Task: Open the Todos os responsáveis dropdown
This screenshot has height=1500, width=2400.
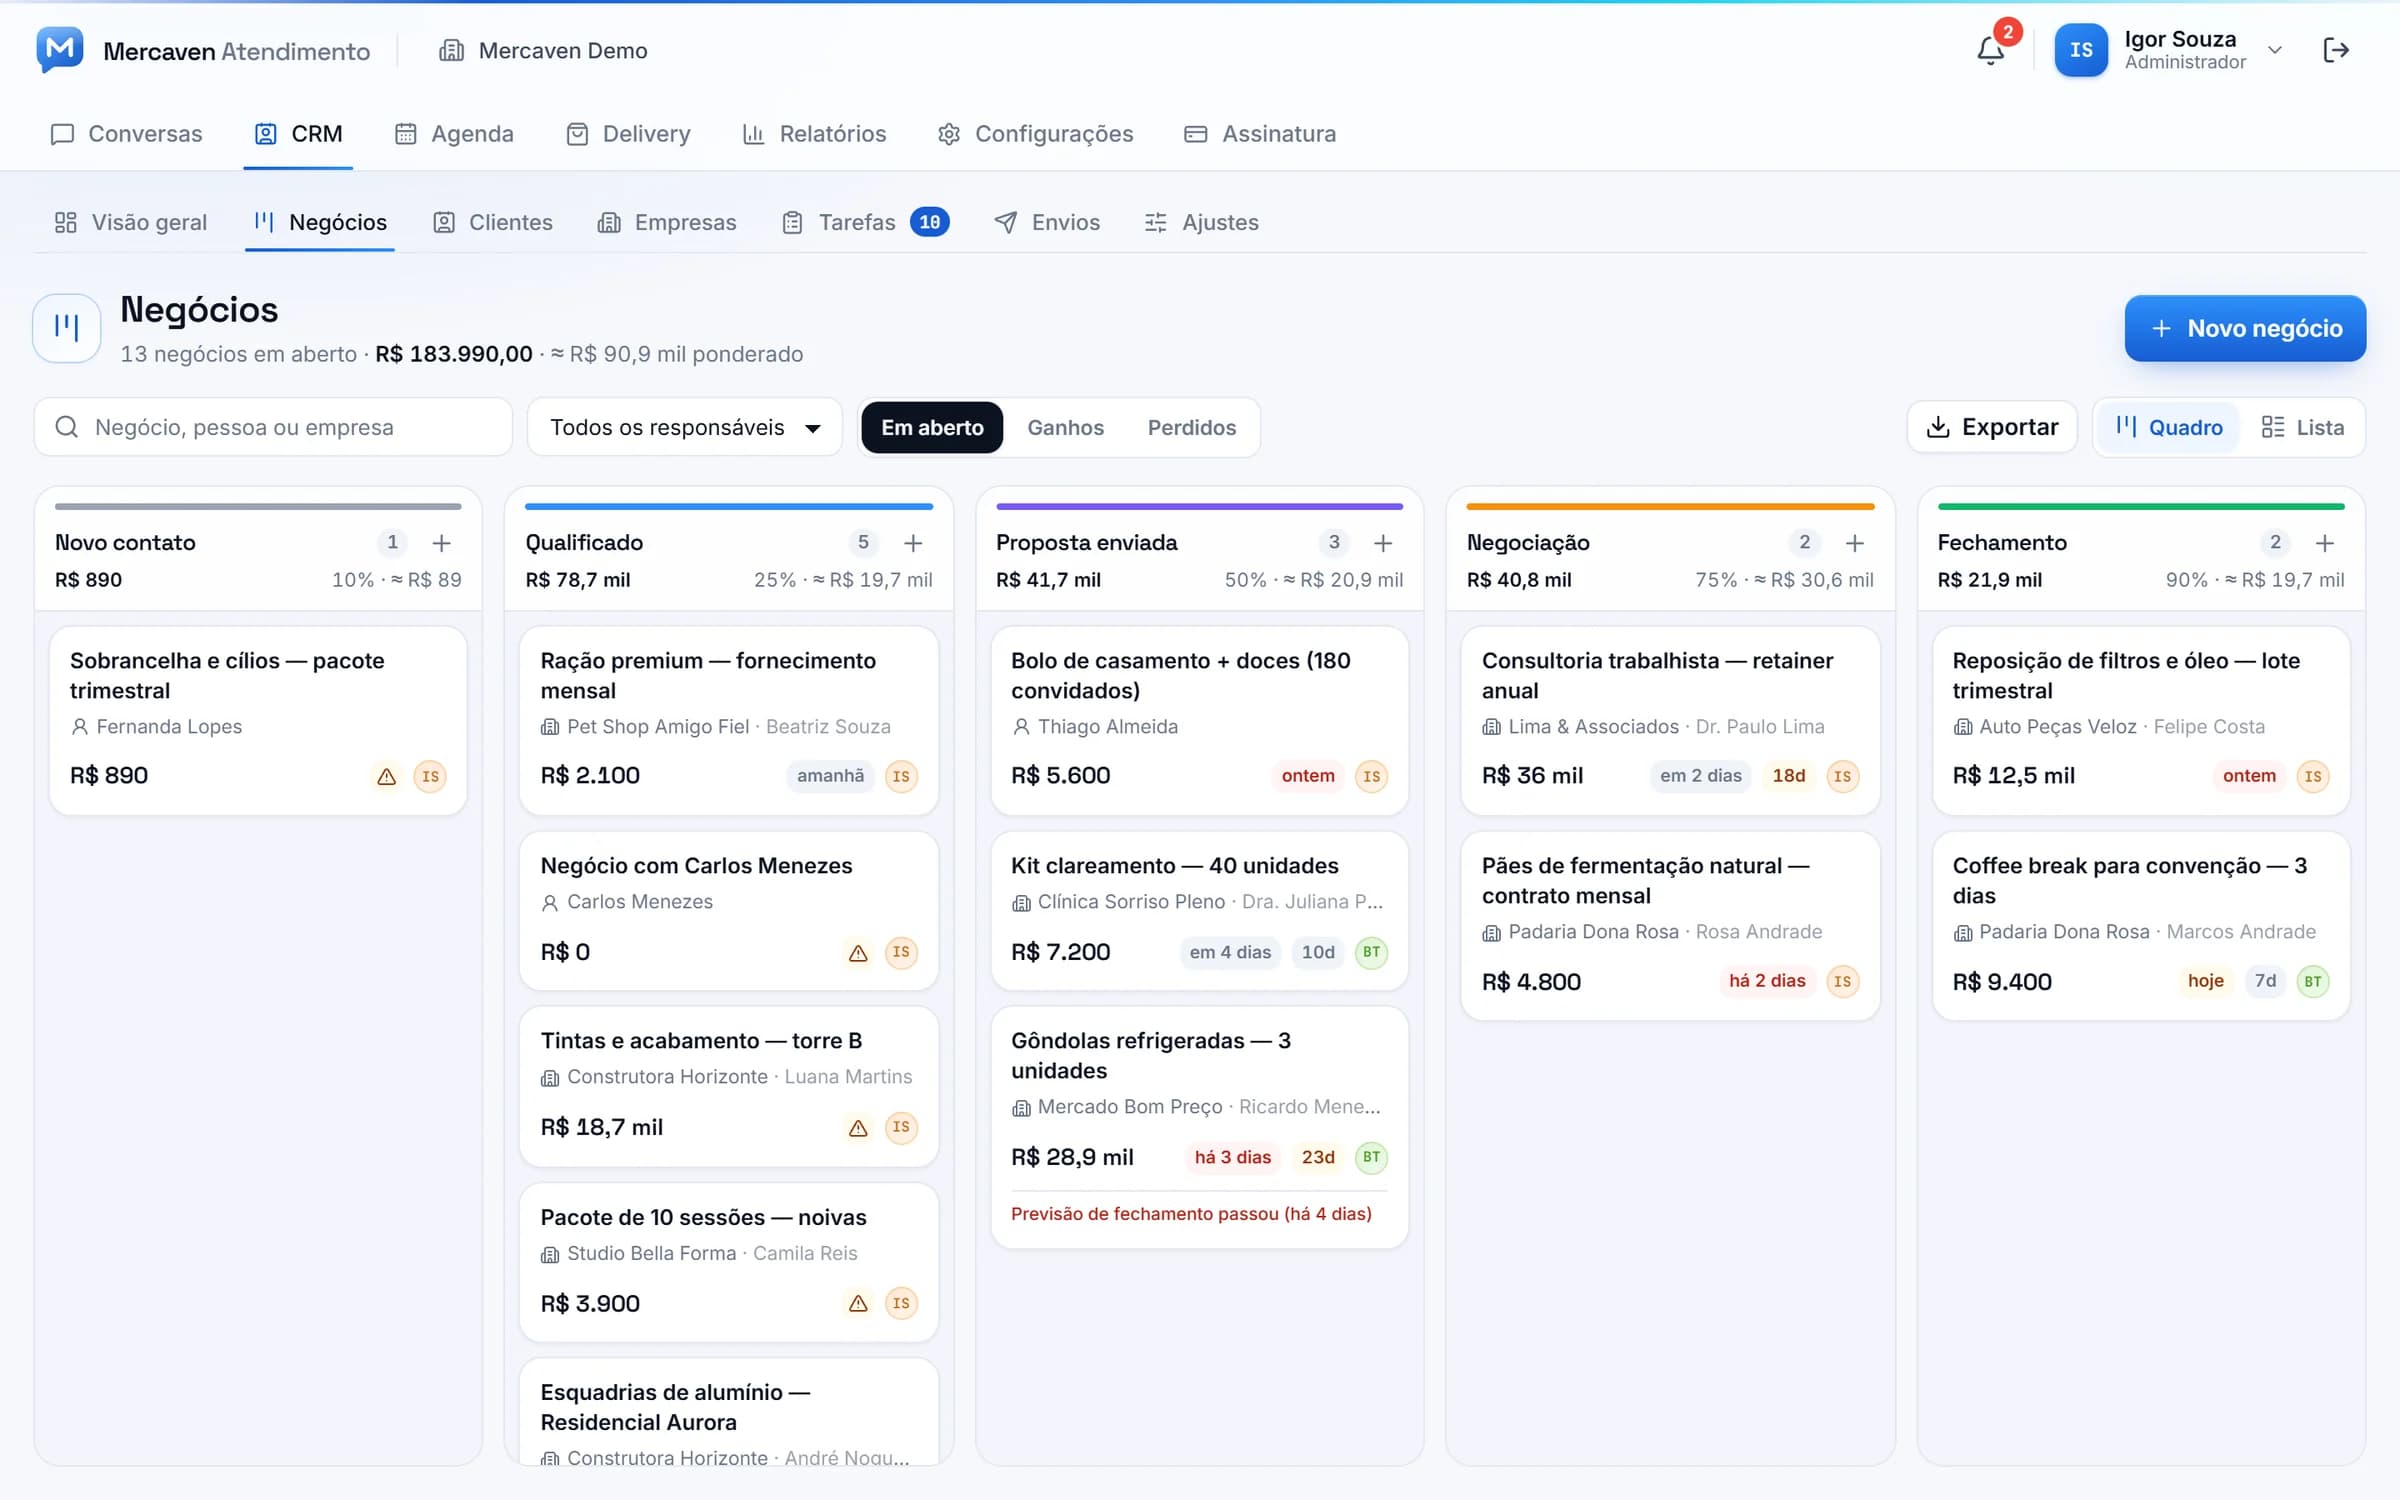Action: [x=685, y=427]
